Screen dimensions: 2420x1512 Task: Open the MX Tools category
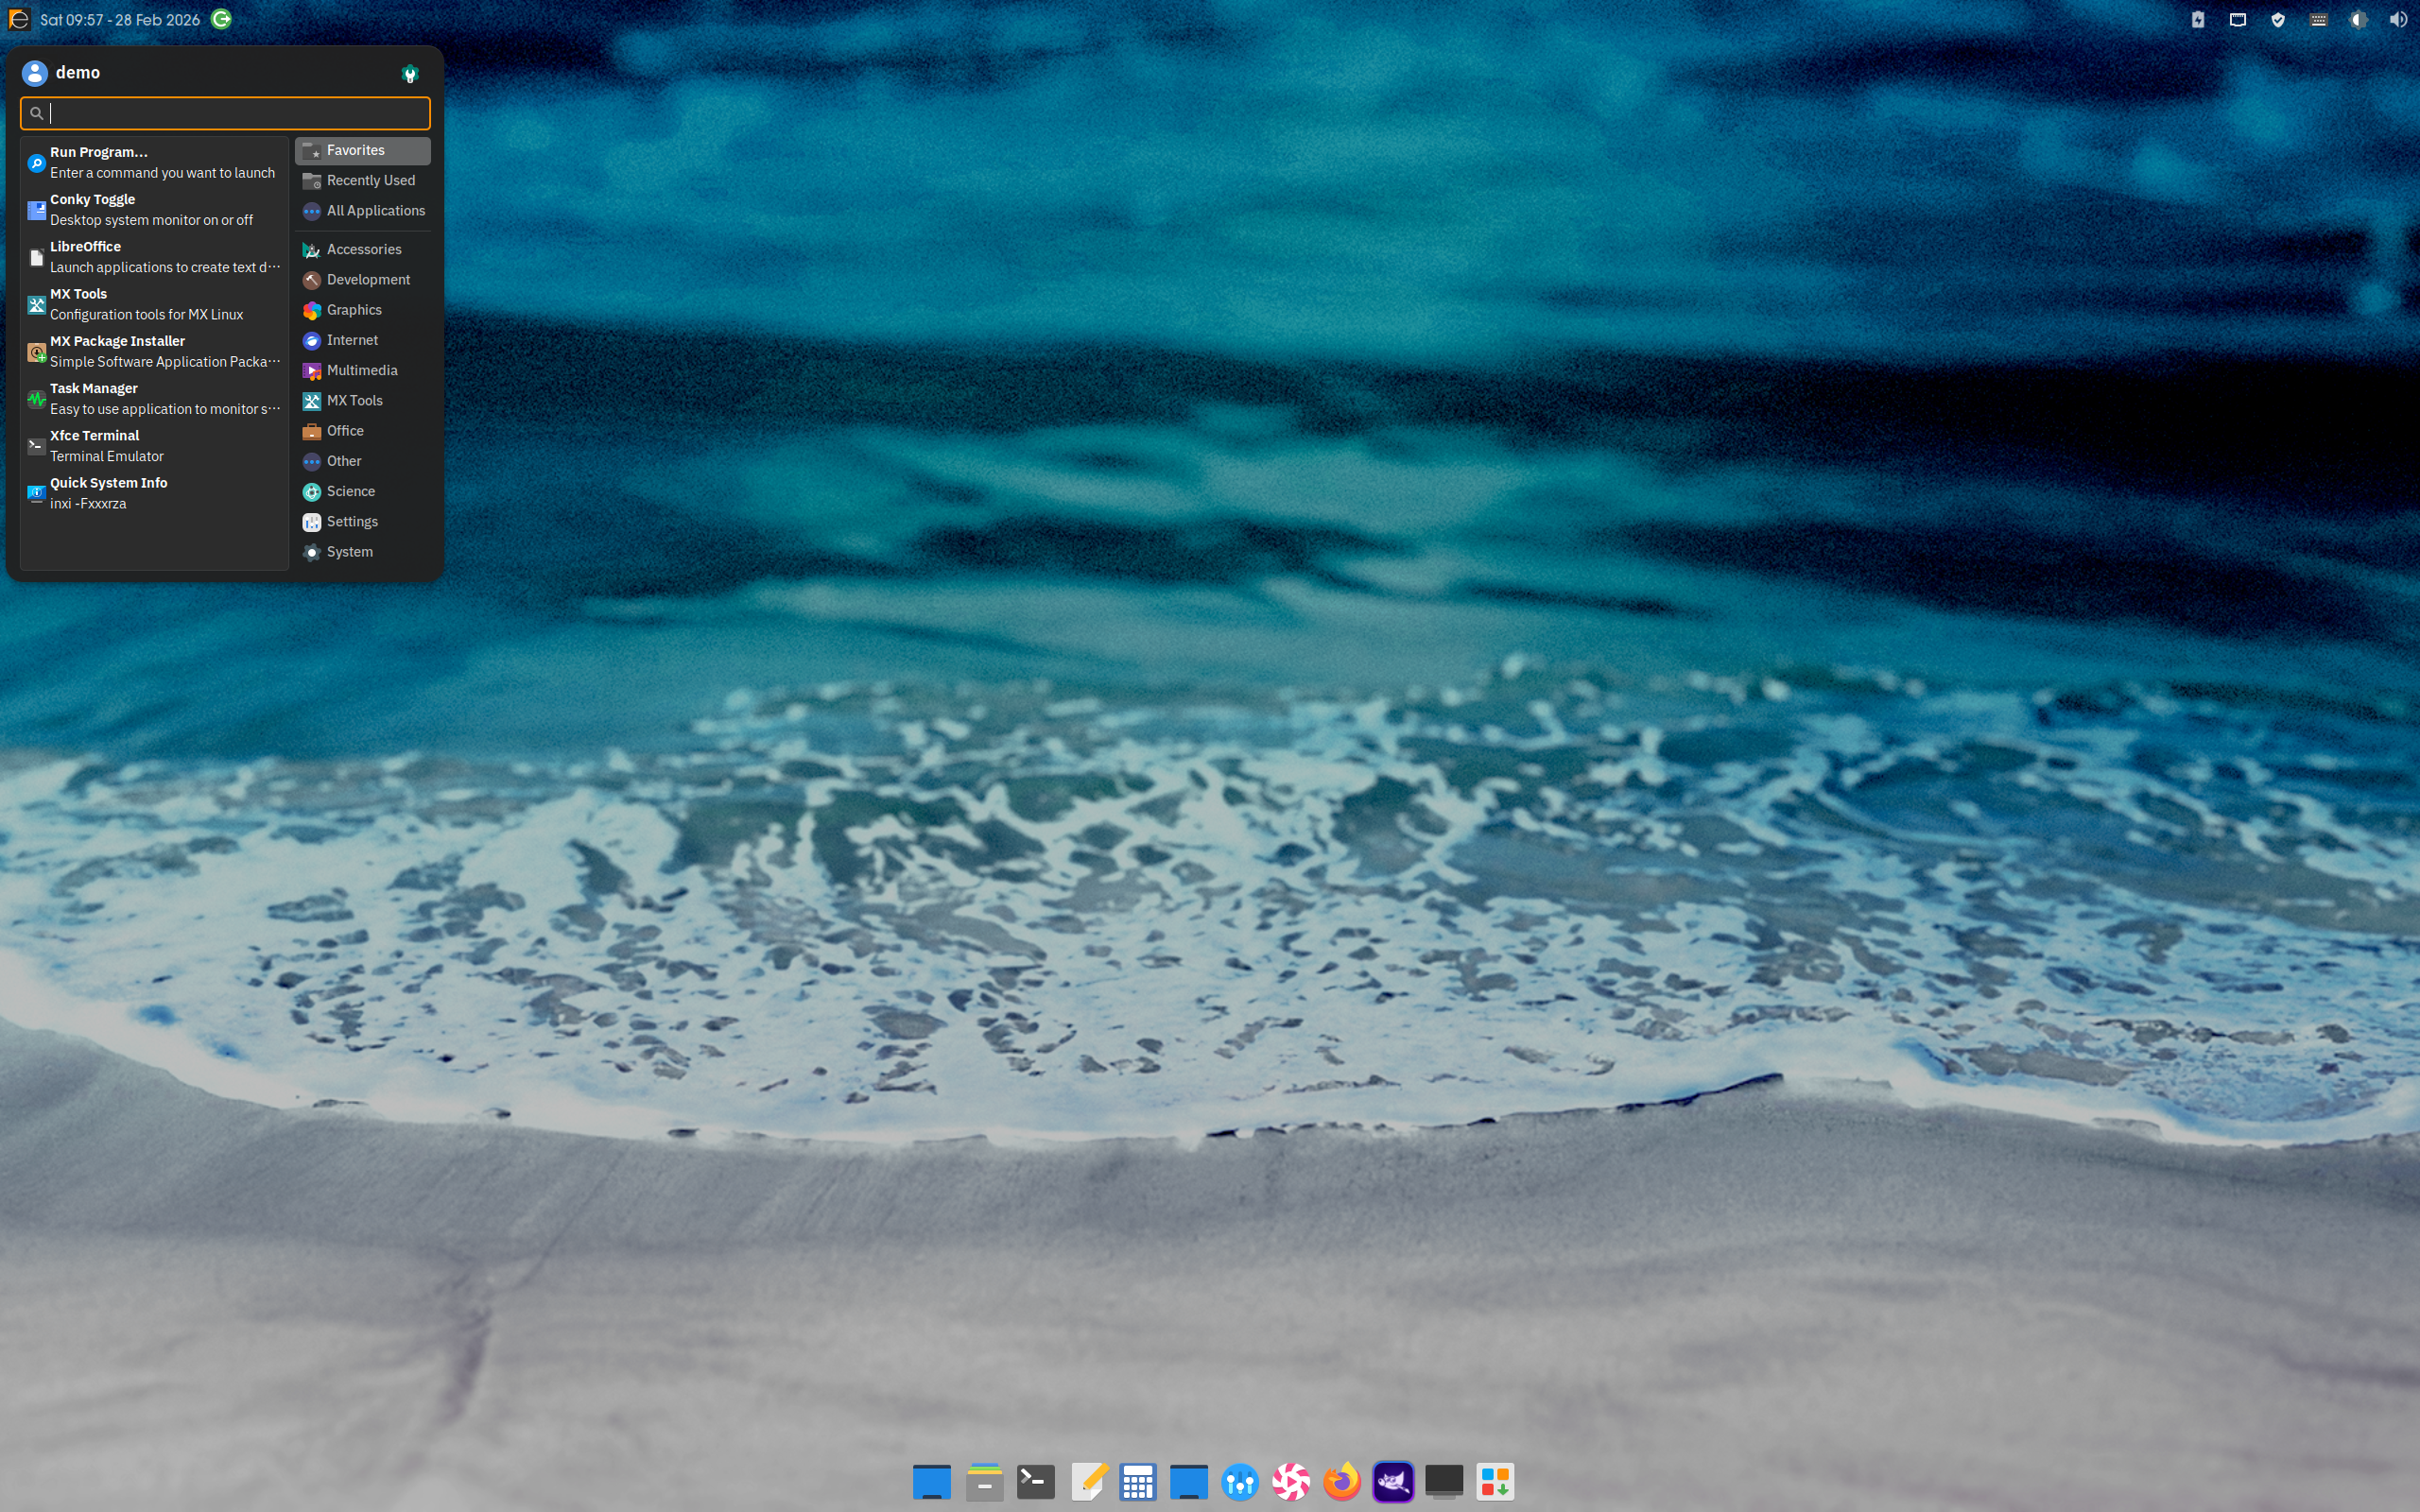point(363,400)
